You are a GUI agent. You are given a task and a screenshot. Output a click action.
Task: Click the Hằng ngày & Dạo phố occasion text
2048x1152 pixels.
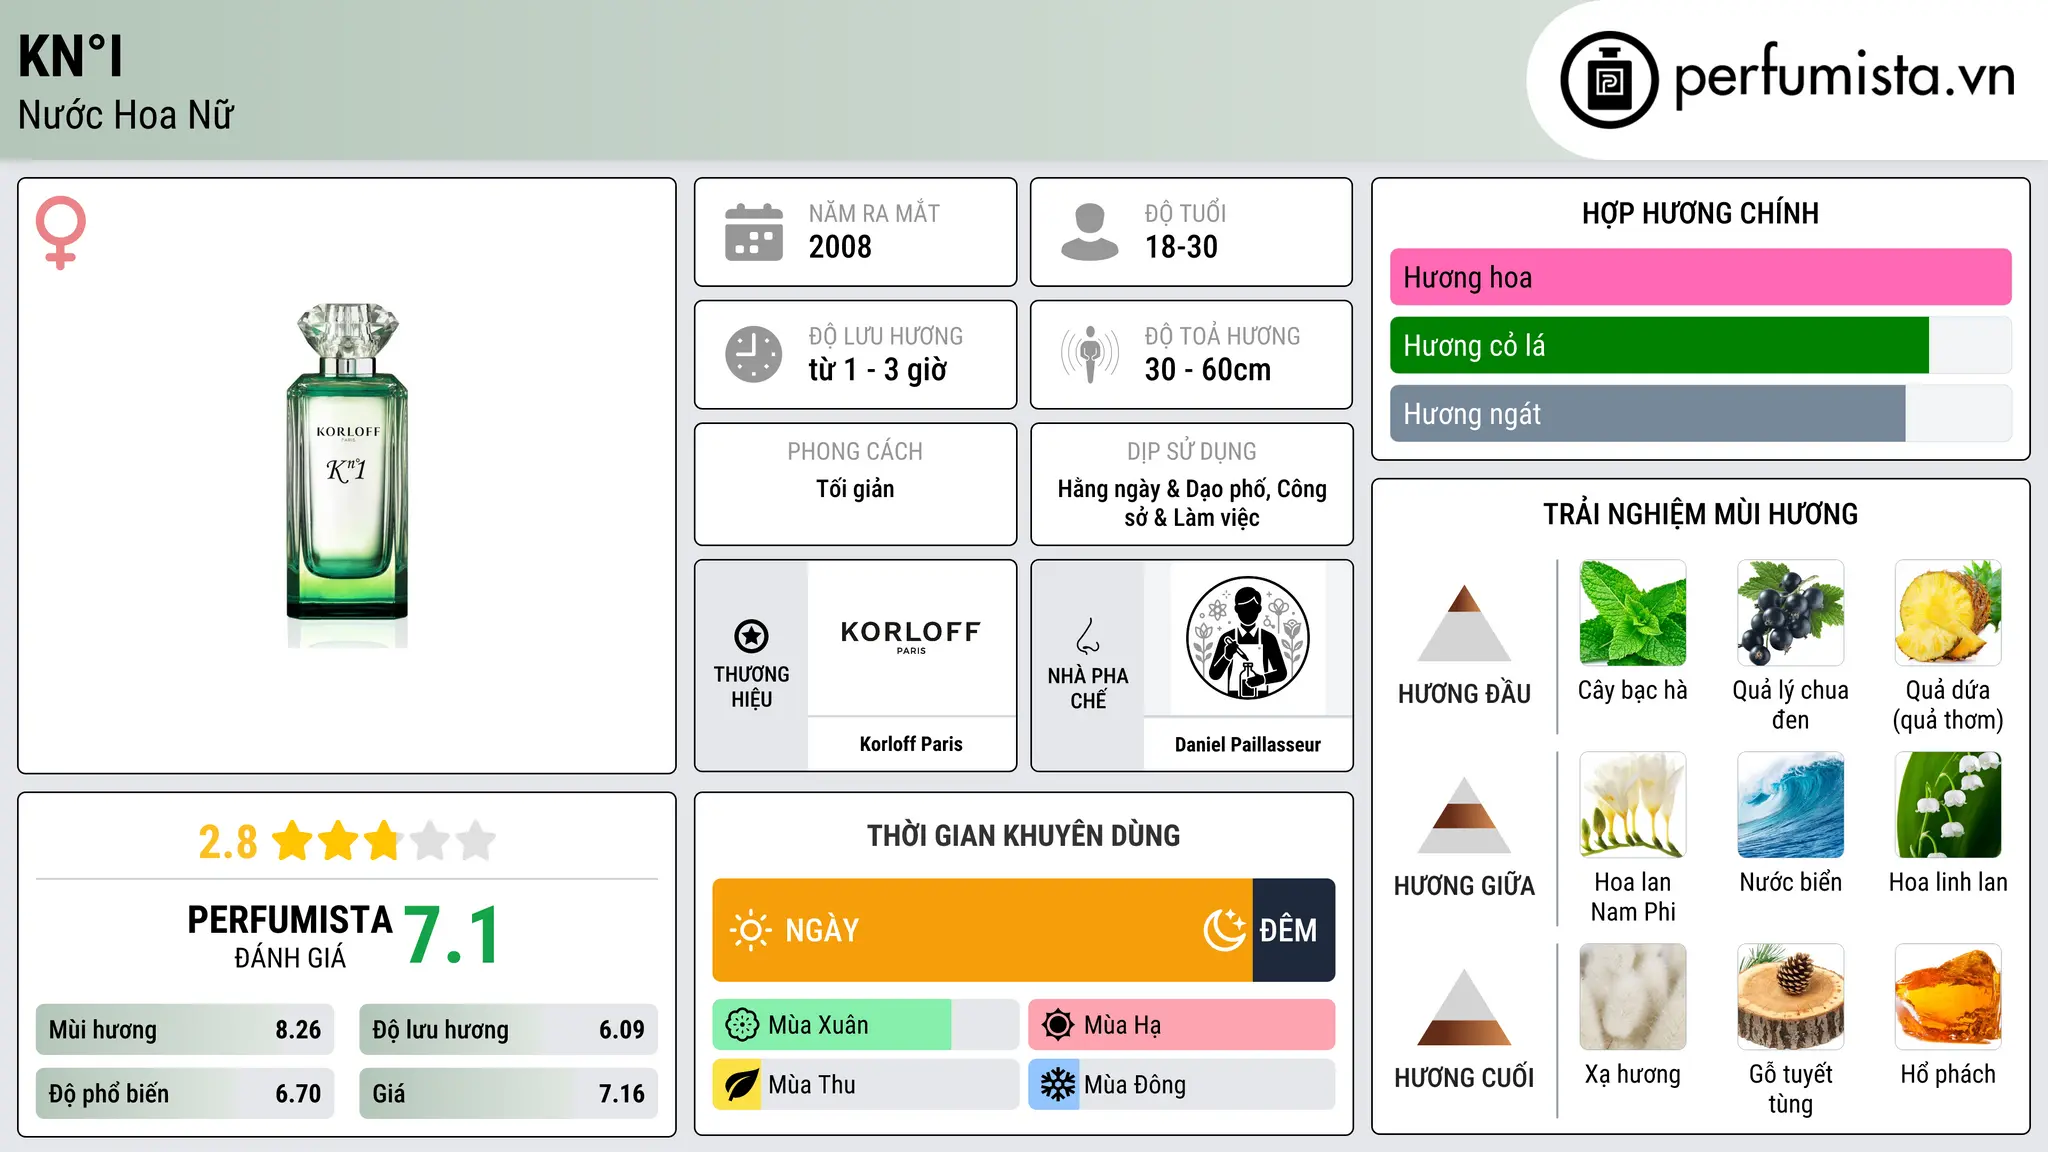[1192, 503]
